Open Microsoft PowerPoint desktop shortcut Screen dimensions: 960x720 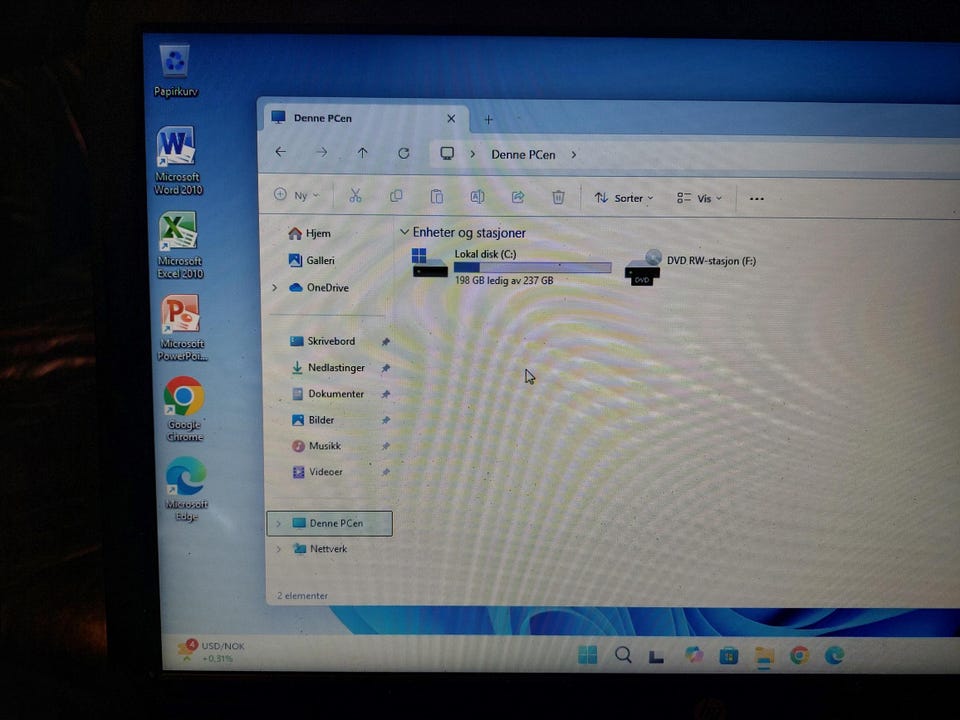click(182, 328)
